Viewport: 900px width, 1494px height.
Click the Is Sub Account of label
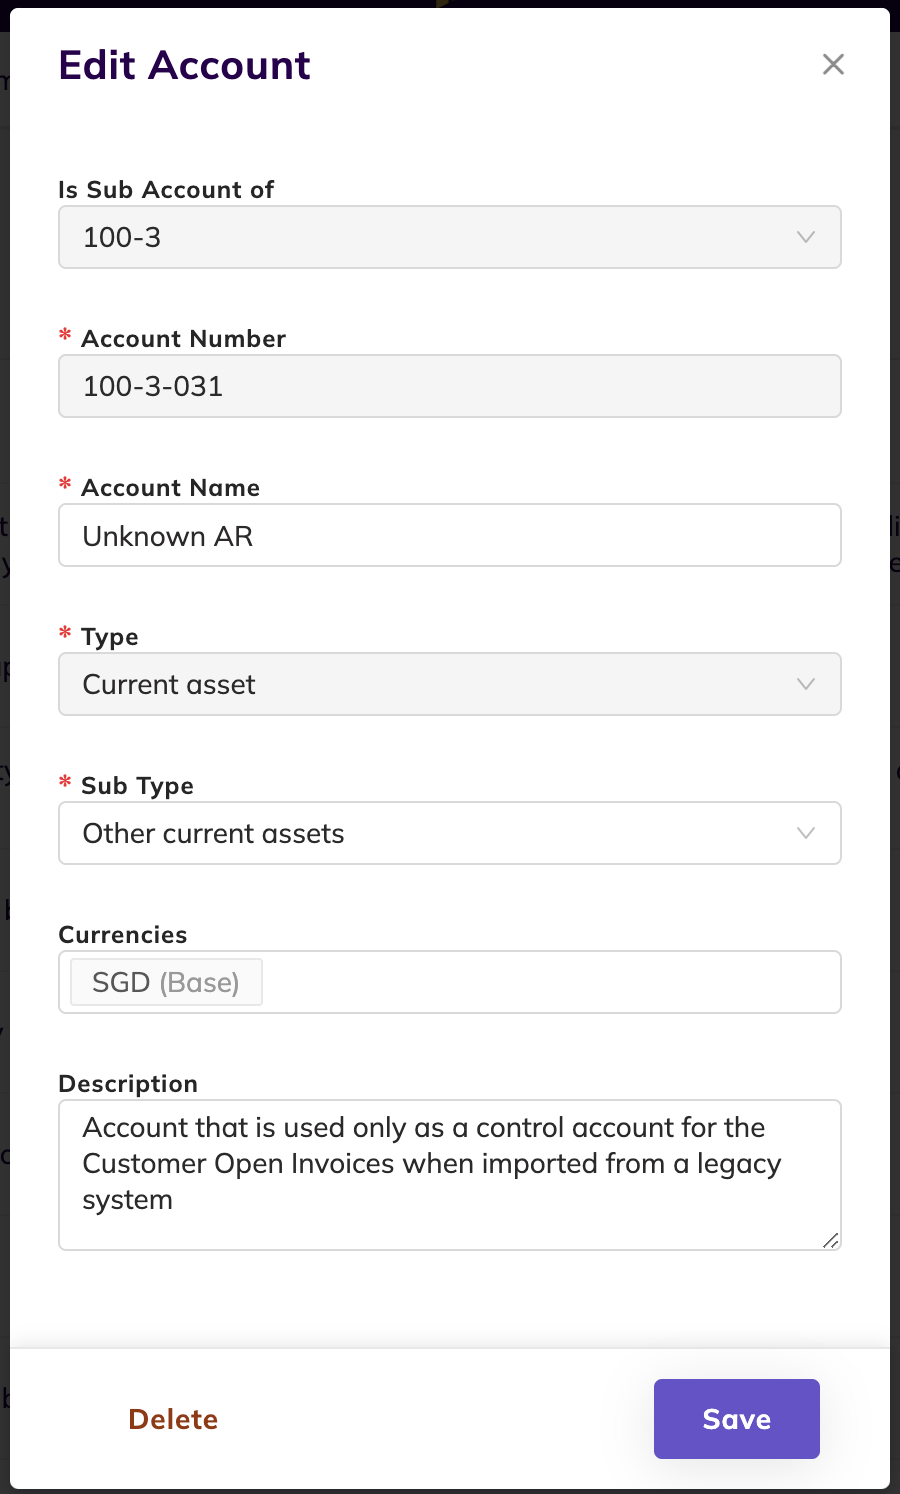click(166, 189)
